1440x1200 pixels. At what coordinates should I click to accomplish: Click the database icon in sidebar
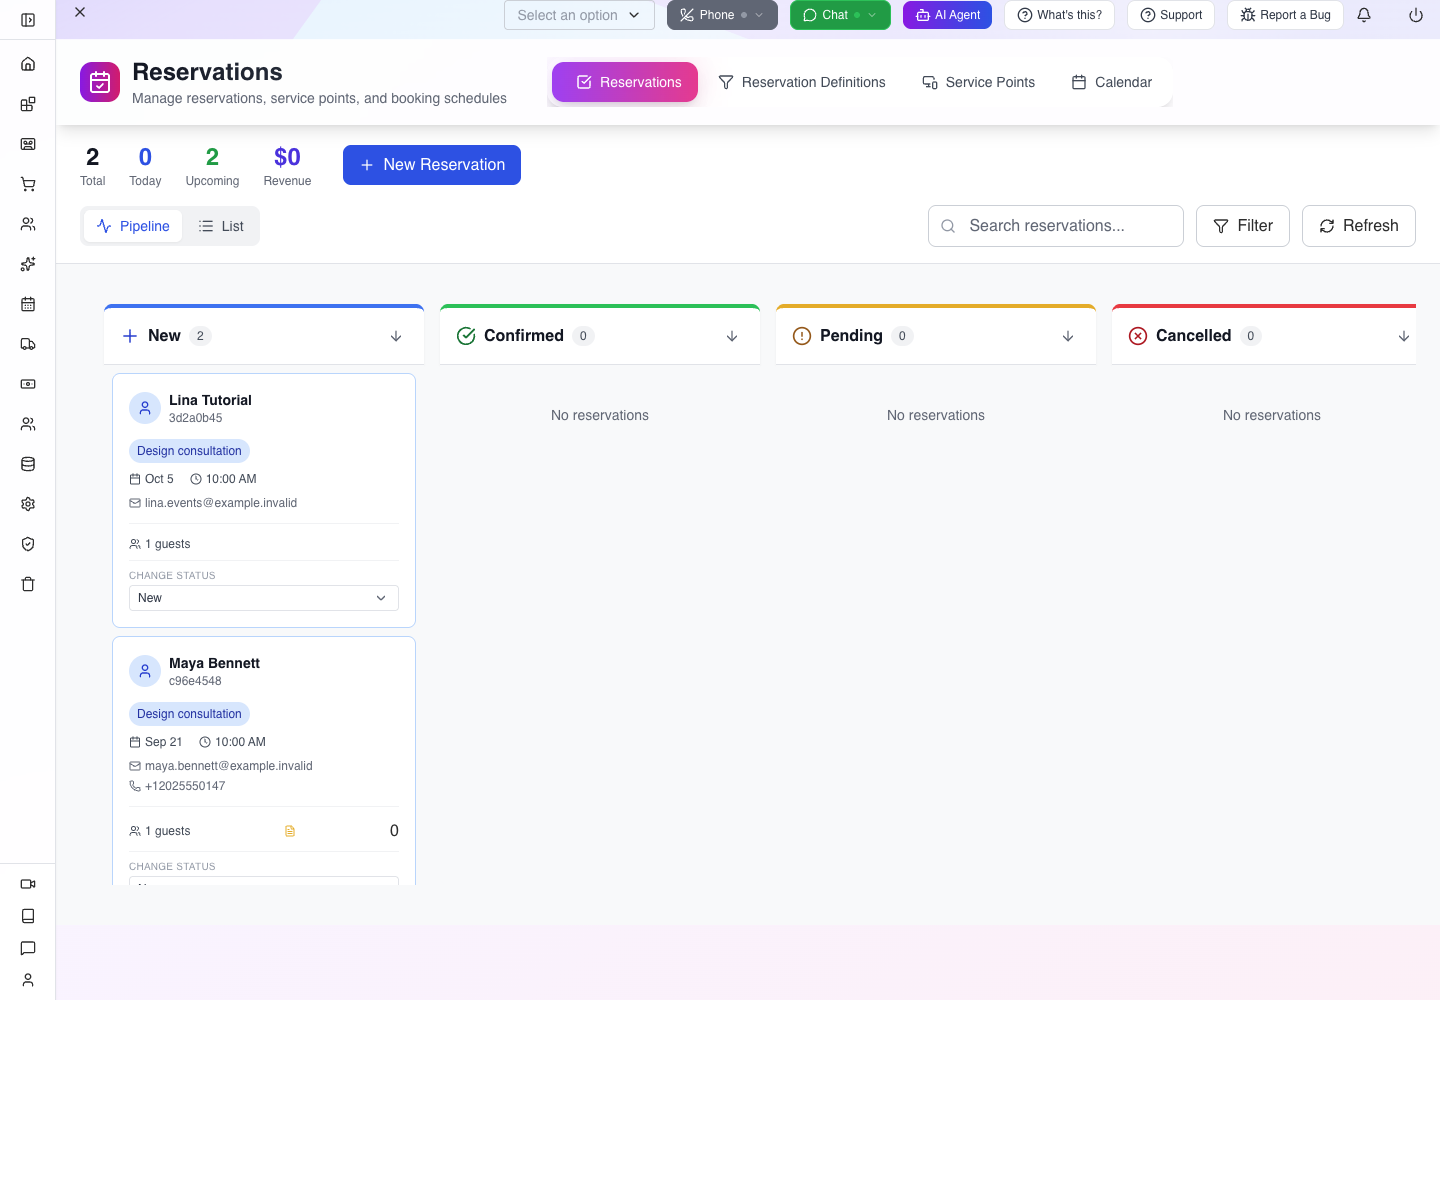click(28, 464)
